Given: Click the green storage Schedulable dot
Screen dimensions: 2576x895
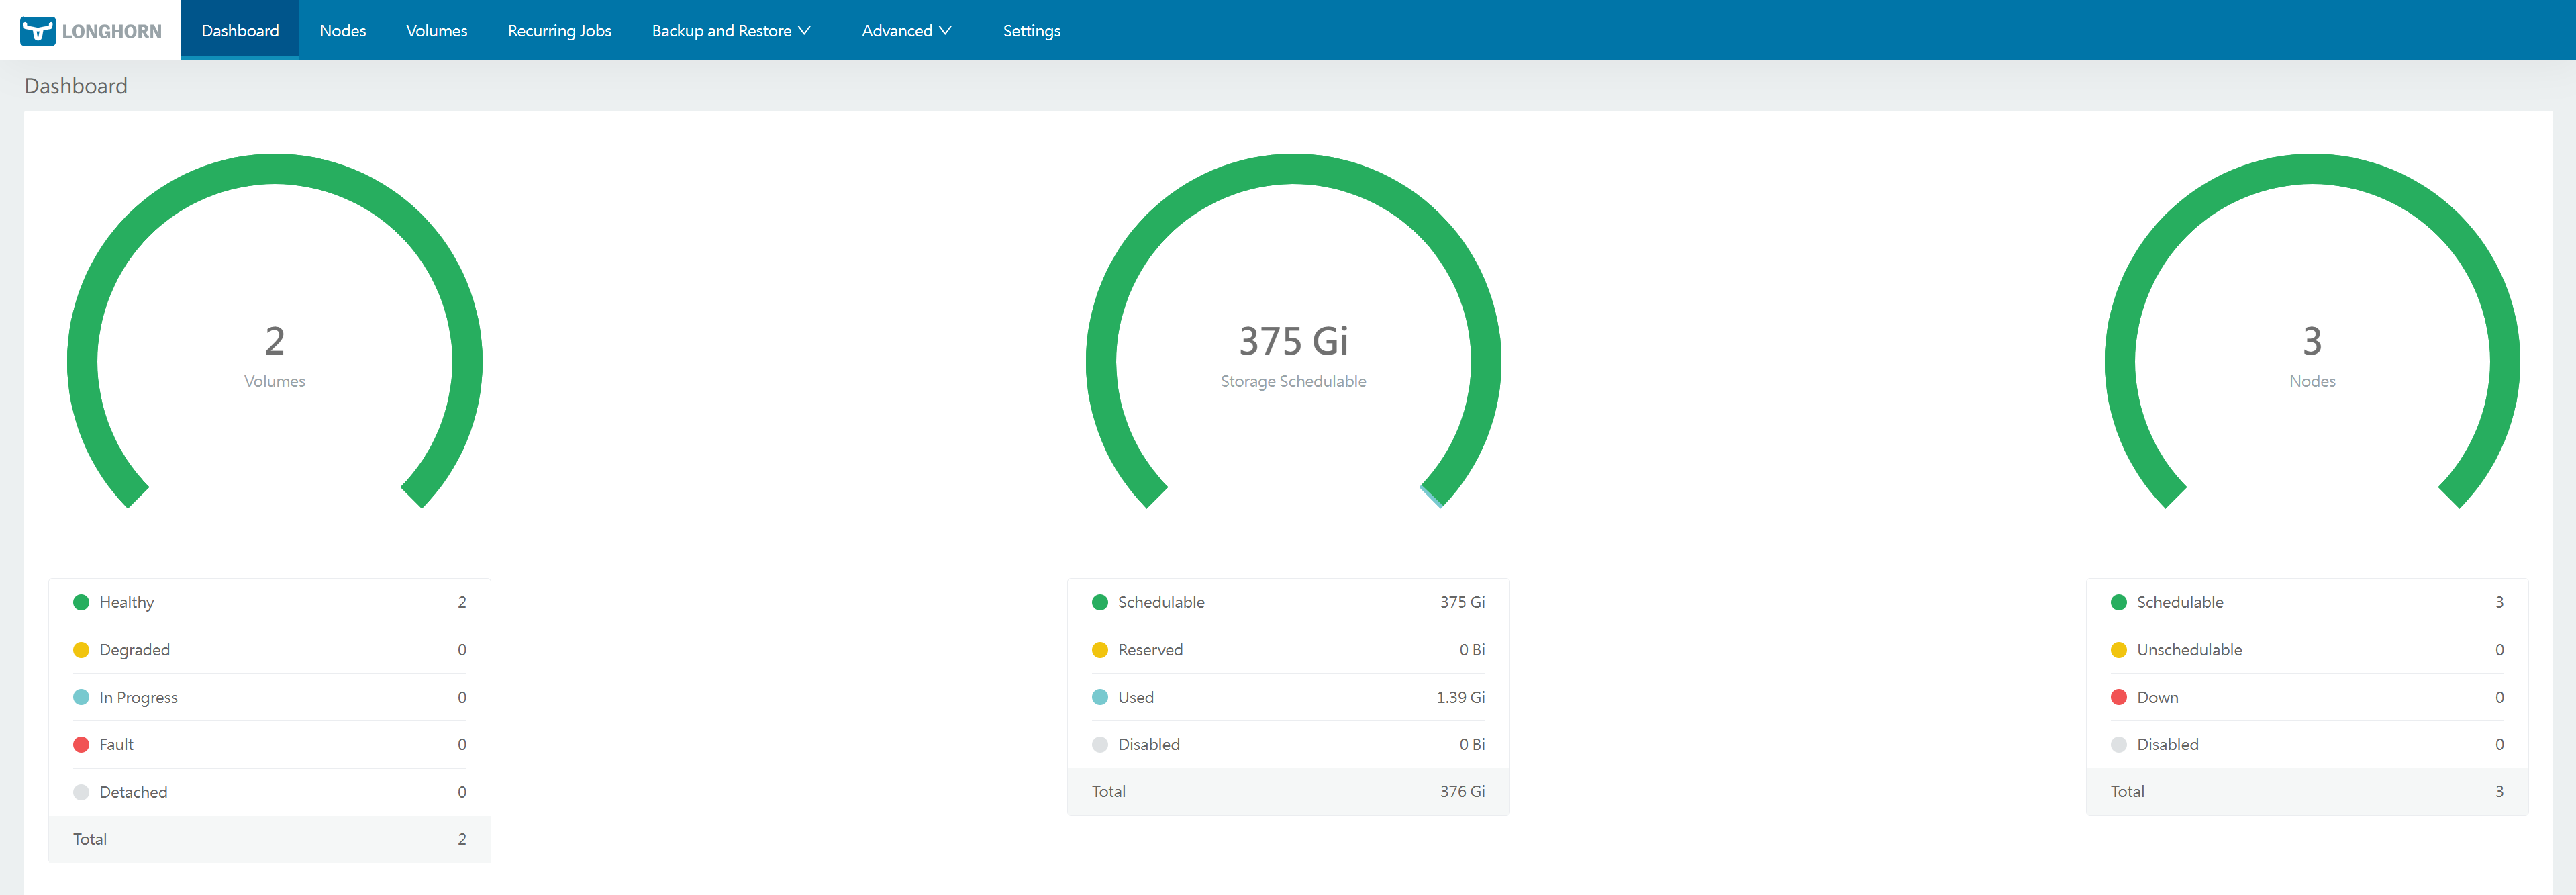Looking at the screenshot, I should (x=1100, y=602).
